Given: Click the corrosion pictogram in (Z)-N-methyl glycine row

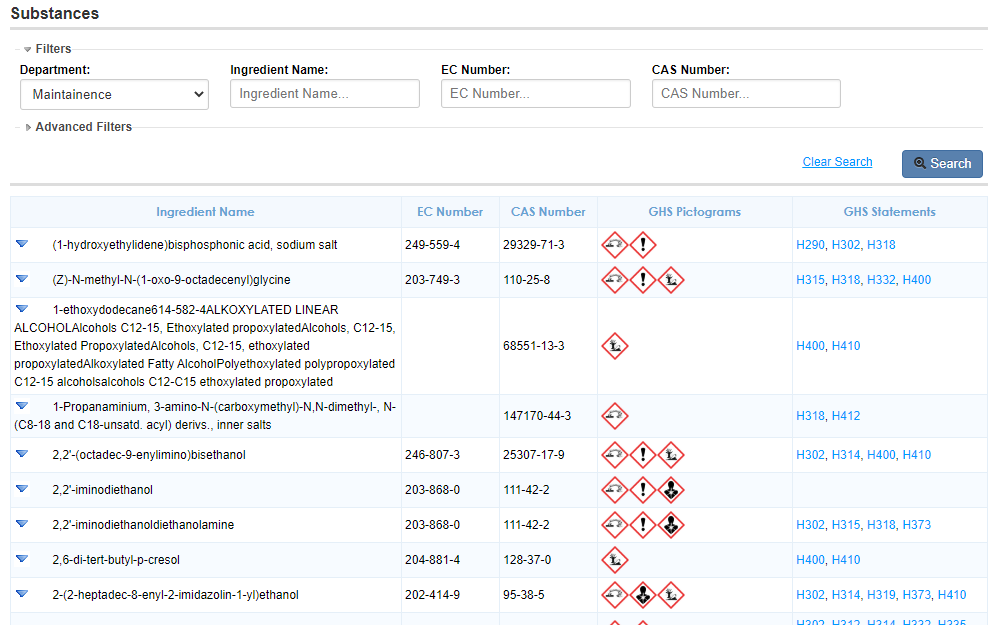Looking at the screenshot, I should coord(615,280).
